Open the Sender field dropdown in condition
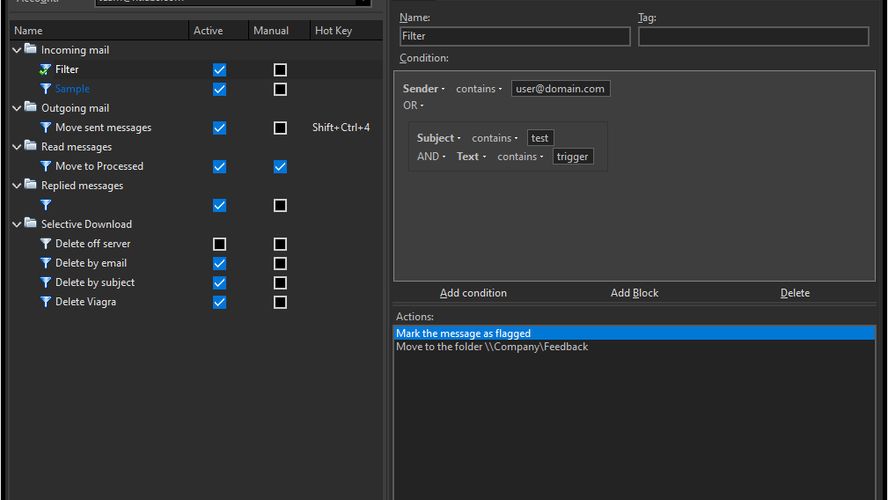Viewport: 888px width, 500px height. tap(425, 89)
